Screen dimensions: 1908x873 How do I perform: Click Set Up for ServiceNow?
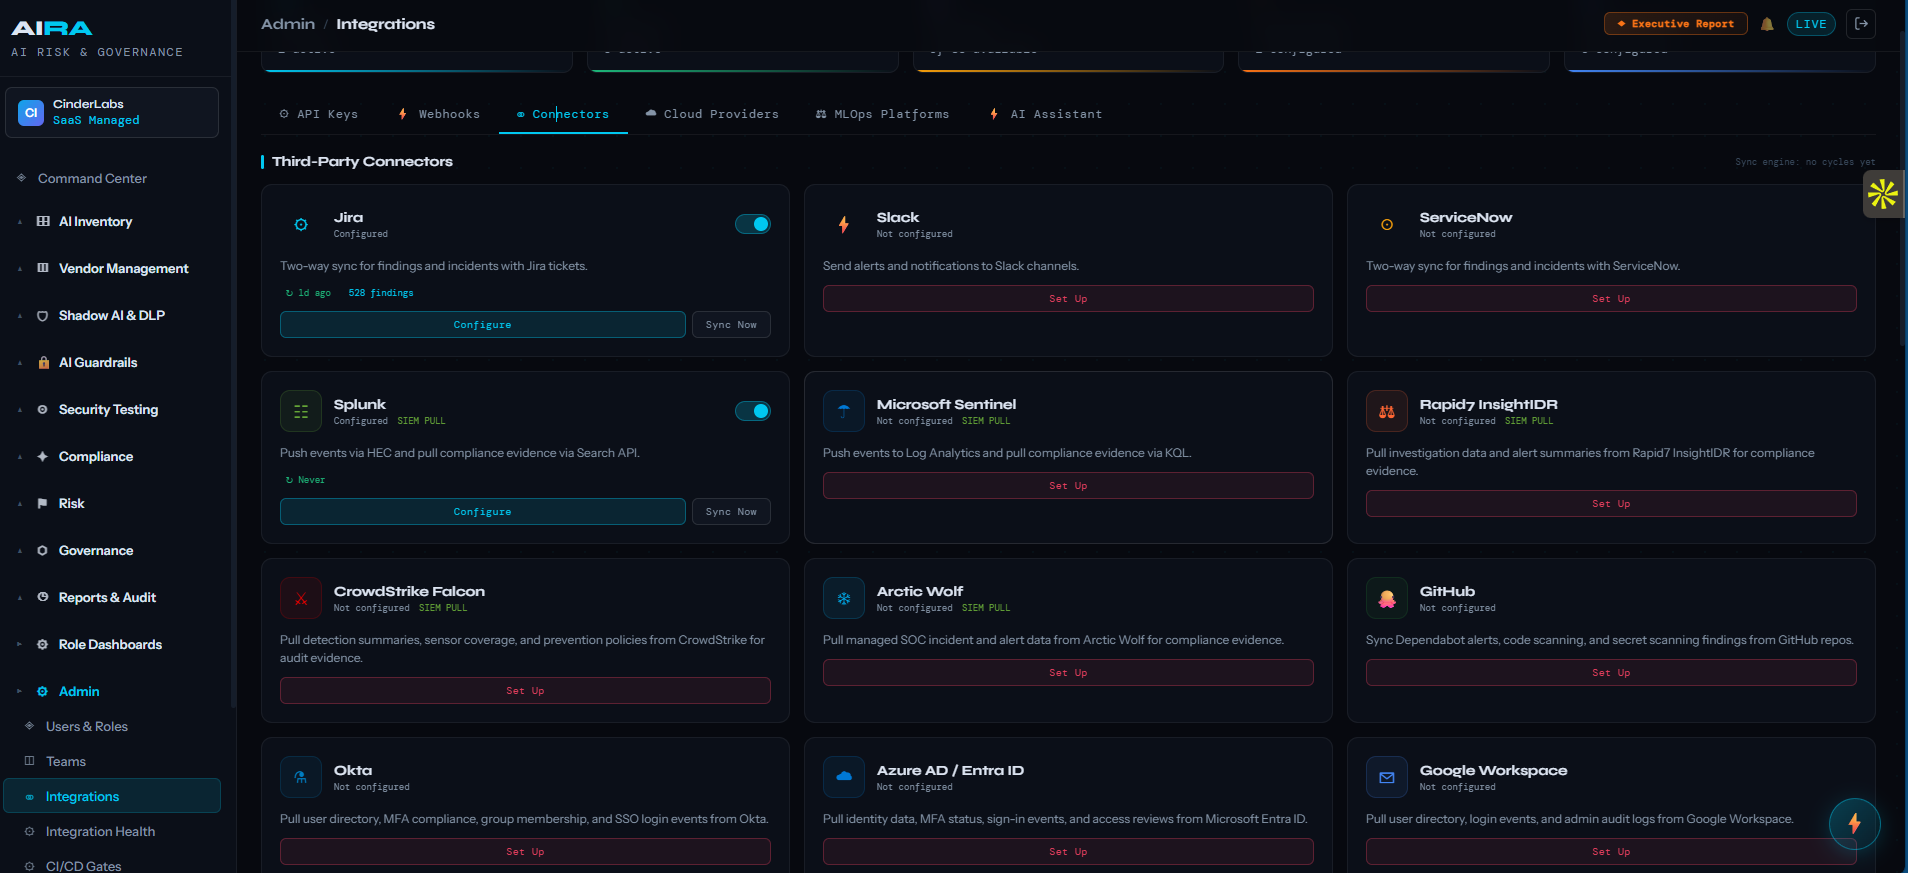(1611, 299)
